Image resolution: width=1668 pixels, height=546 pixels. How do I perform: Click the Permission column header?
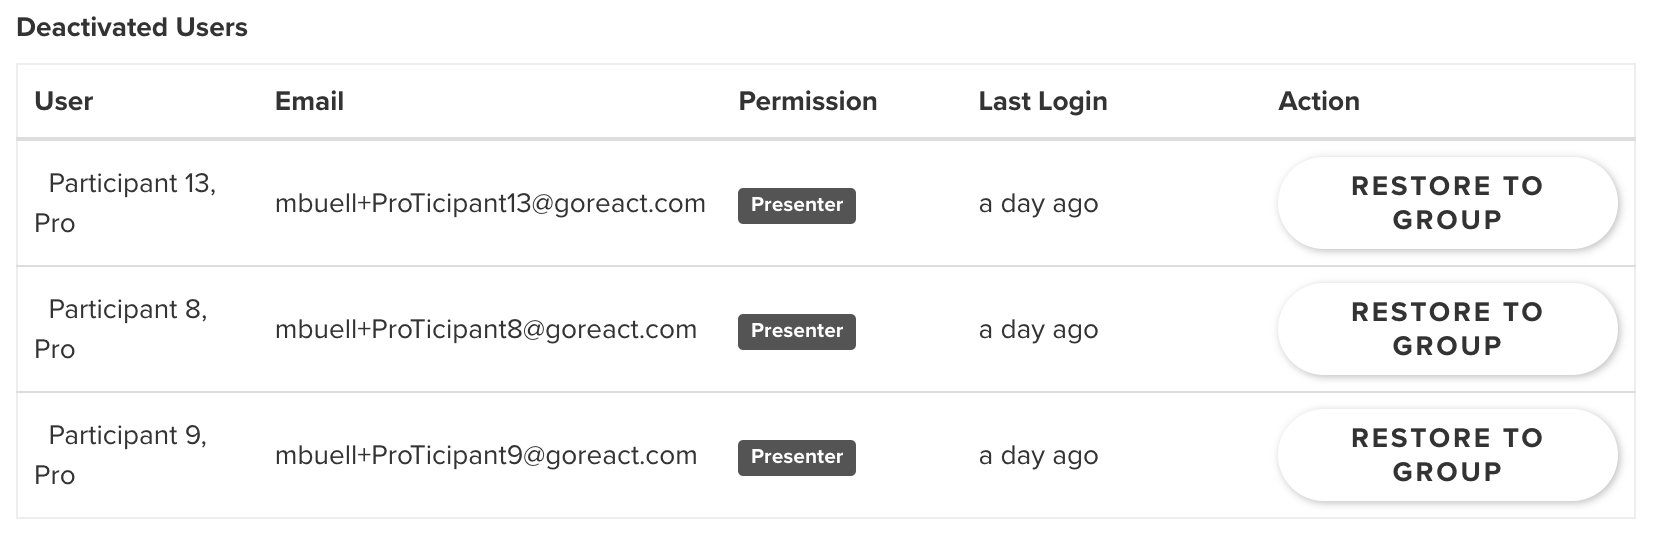(x=808, y=101)
